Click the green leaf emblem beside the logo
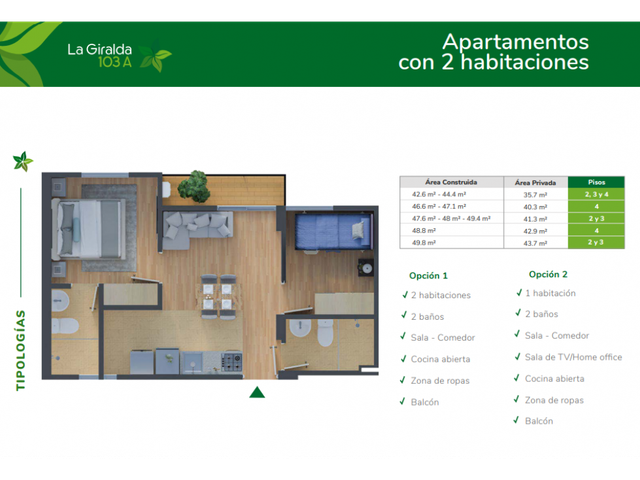 [x=155, y=56]
